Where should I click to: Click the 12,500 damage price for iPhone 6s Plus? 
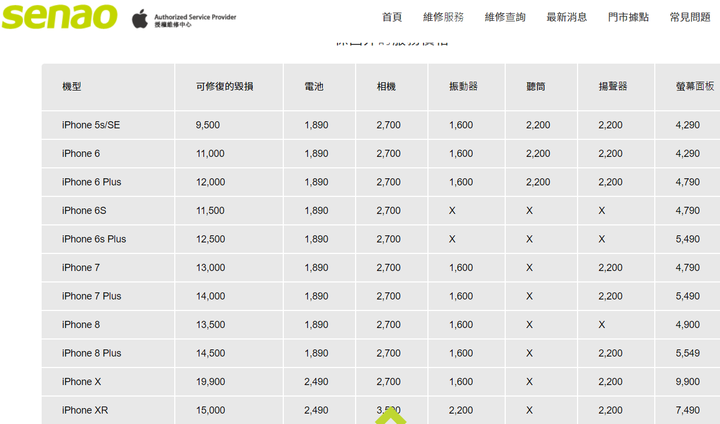click(210, 239)
